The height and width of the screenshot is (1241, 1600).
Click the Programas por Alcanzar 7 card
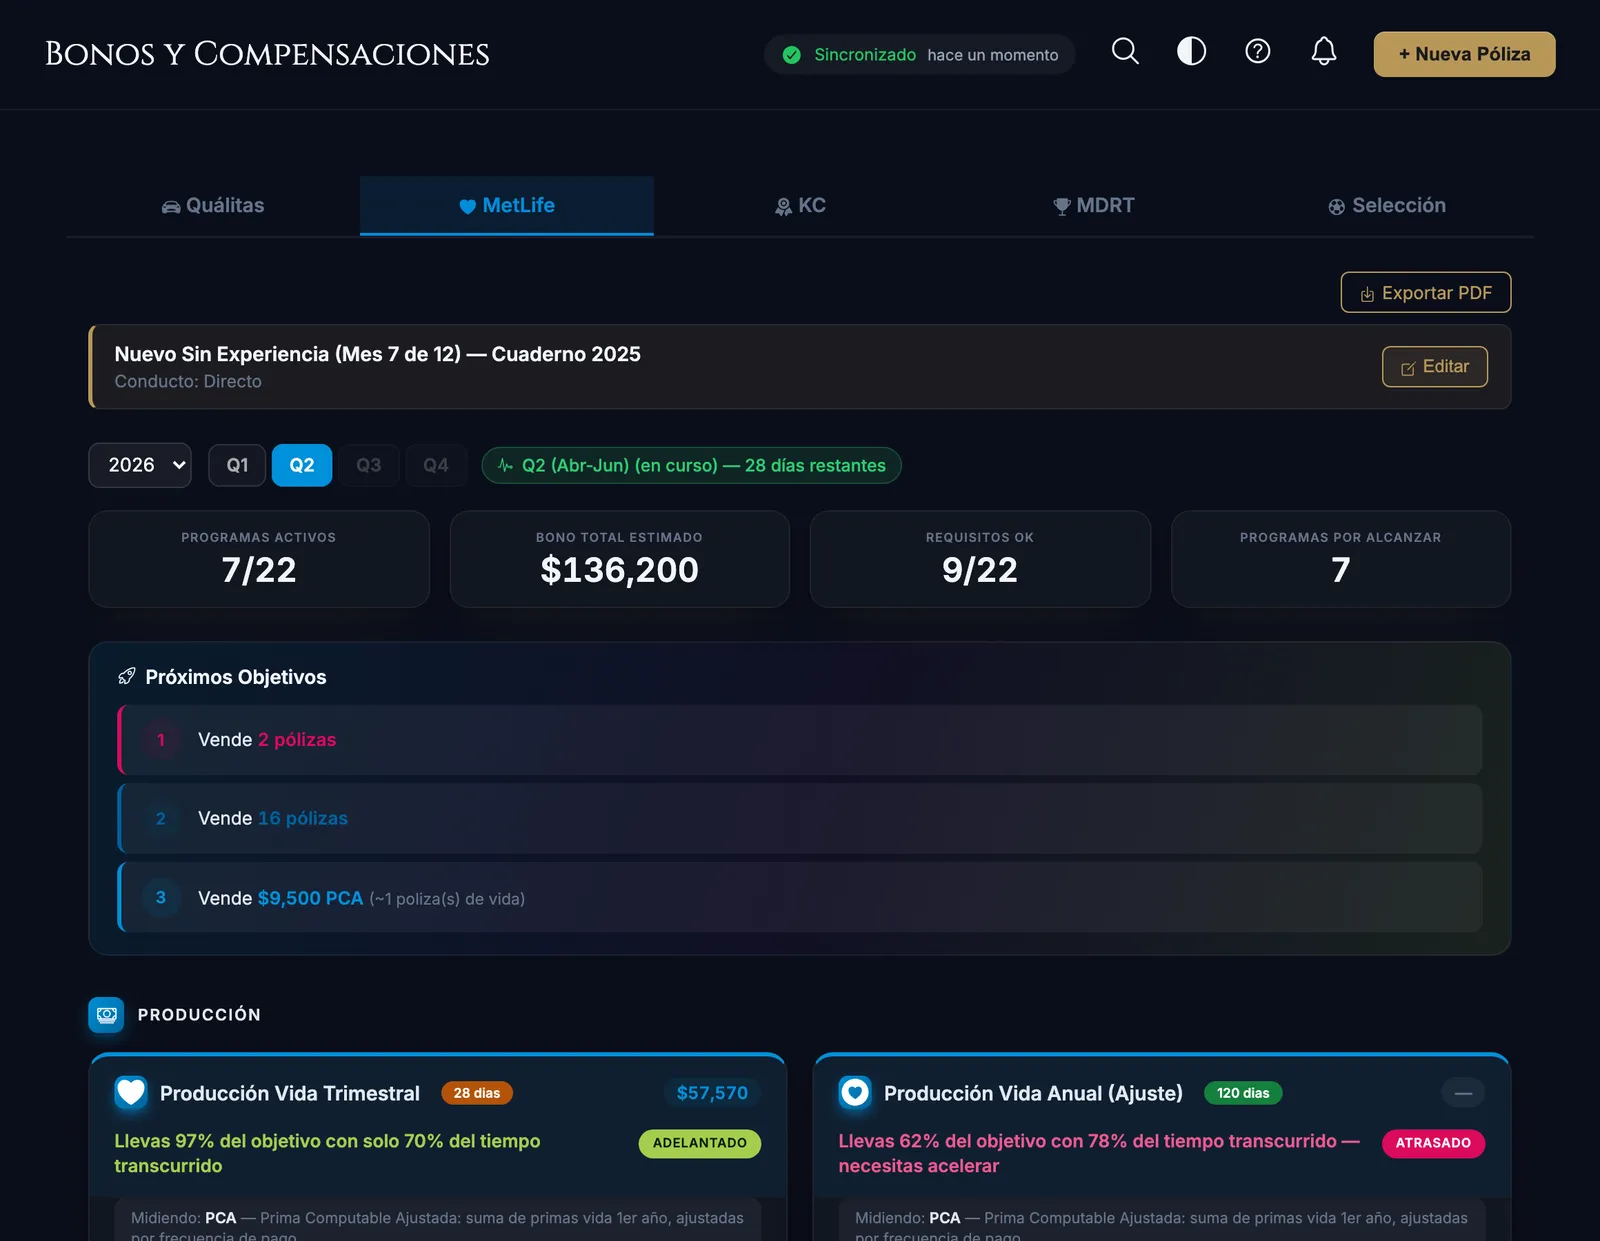[1341, 559]
